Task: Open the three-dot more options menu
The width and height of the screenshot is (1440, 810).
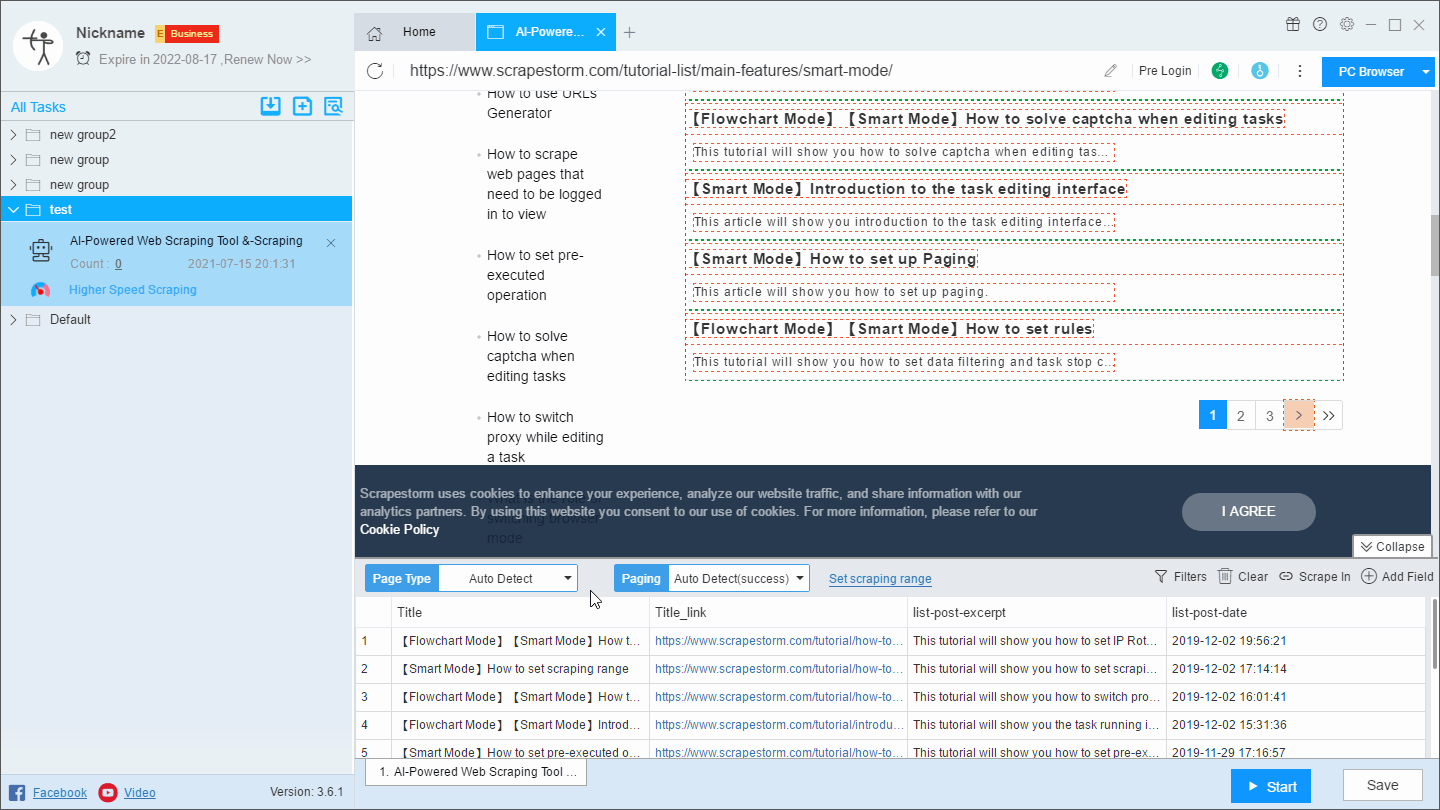Action: (x=1300, y=71)
